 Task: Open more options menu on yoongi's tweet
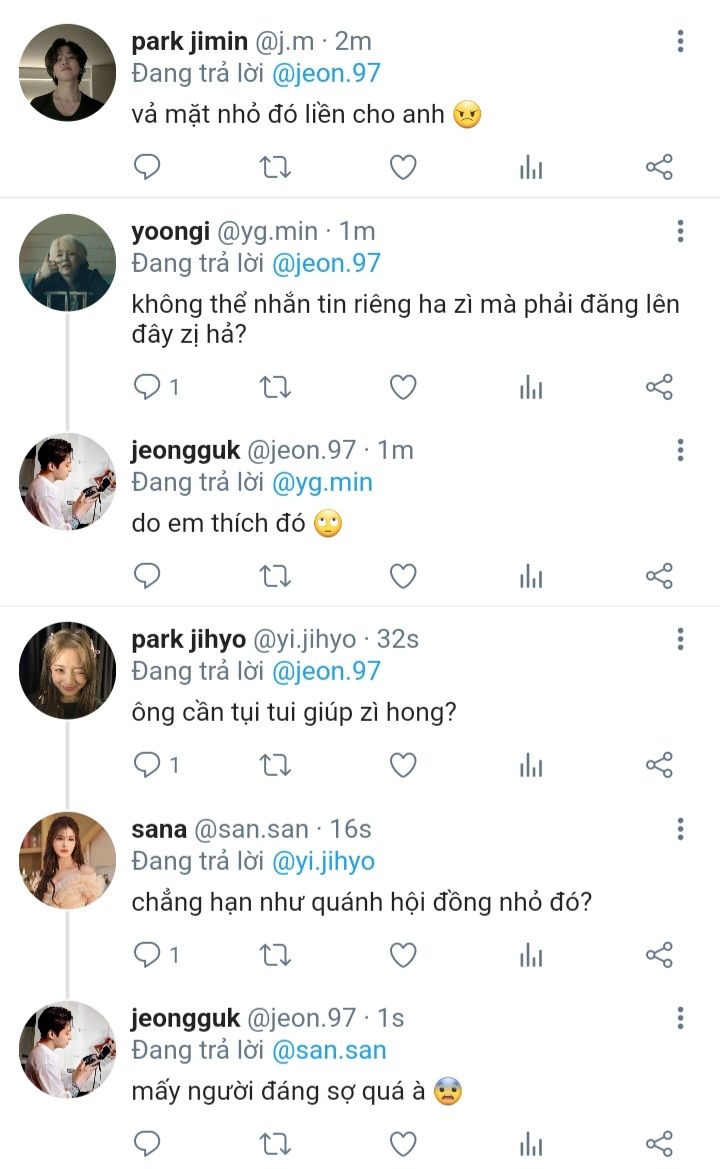(680, 232)
